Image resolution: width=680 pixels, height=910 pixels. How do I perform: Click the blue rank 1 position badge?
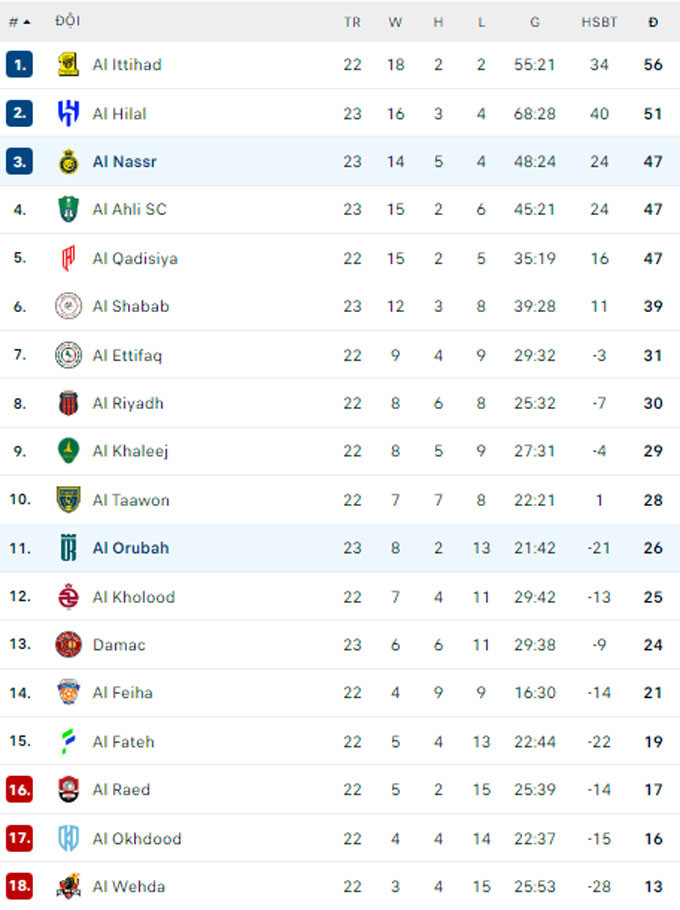tap(19, 65)
